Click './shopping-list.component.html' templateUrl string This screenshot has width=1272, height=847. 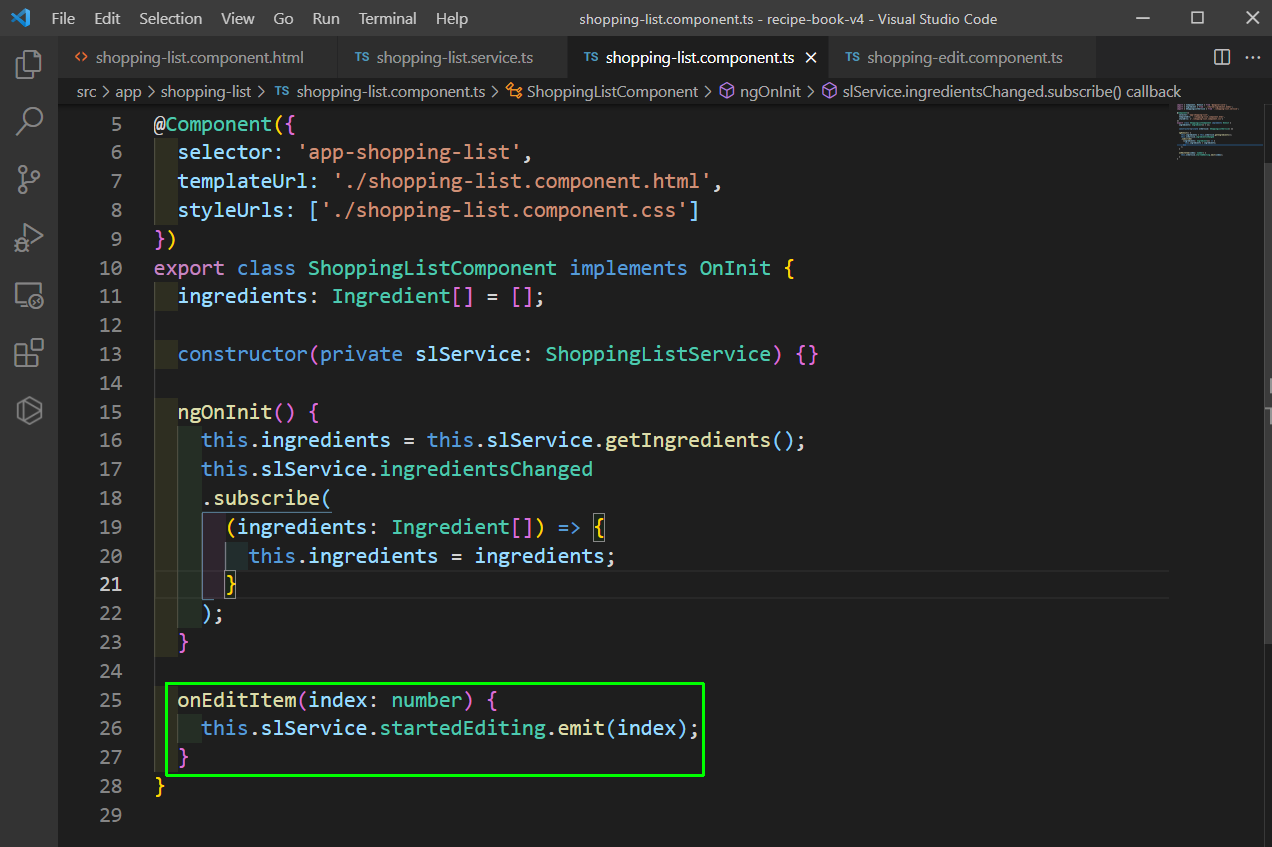point(523,181)
